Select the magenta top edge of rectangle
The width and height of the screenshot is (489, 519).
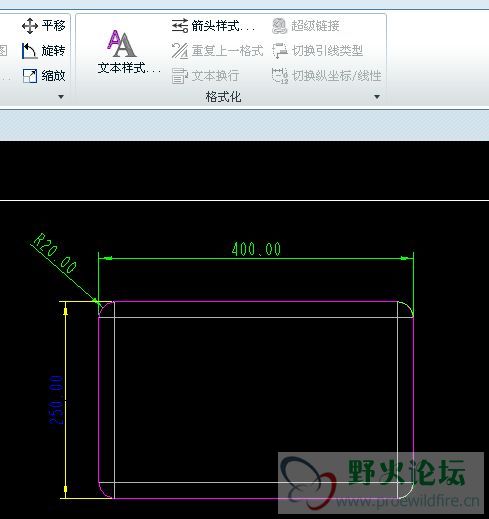click(x=256, y=301)
